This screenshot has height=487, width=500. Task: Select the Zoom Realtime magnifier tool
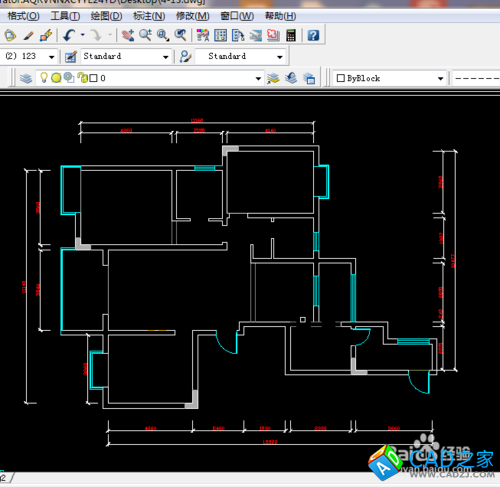pos(146,35)
